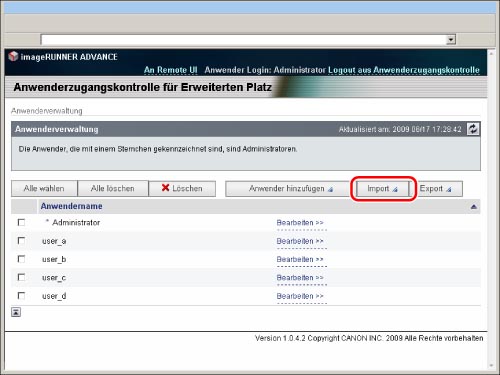Image resolution: width=500 pixels, height=375 pixels.
Task: Click the Bearbeiten link for user_b
Action: pyautogui.click(x=300, y=259)
